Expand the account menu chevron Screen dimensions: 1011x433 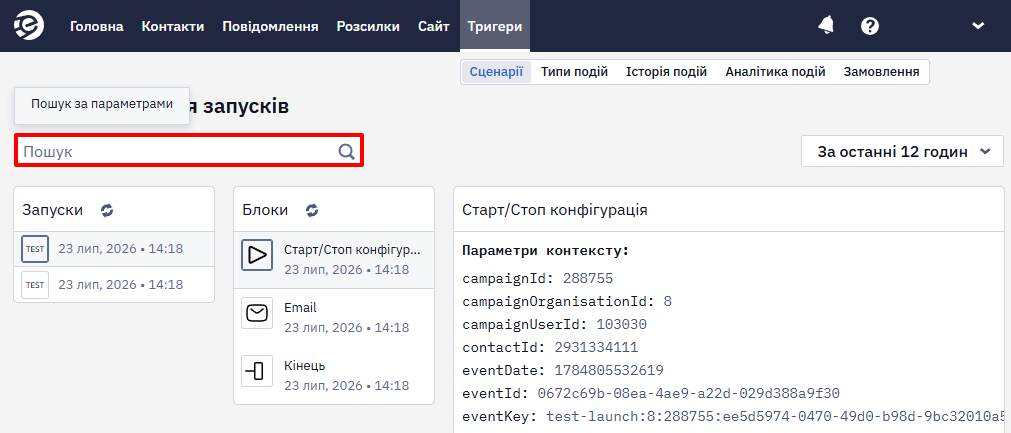(x=978, y=26)
